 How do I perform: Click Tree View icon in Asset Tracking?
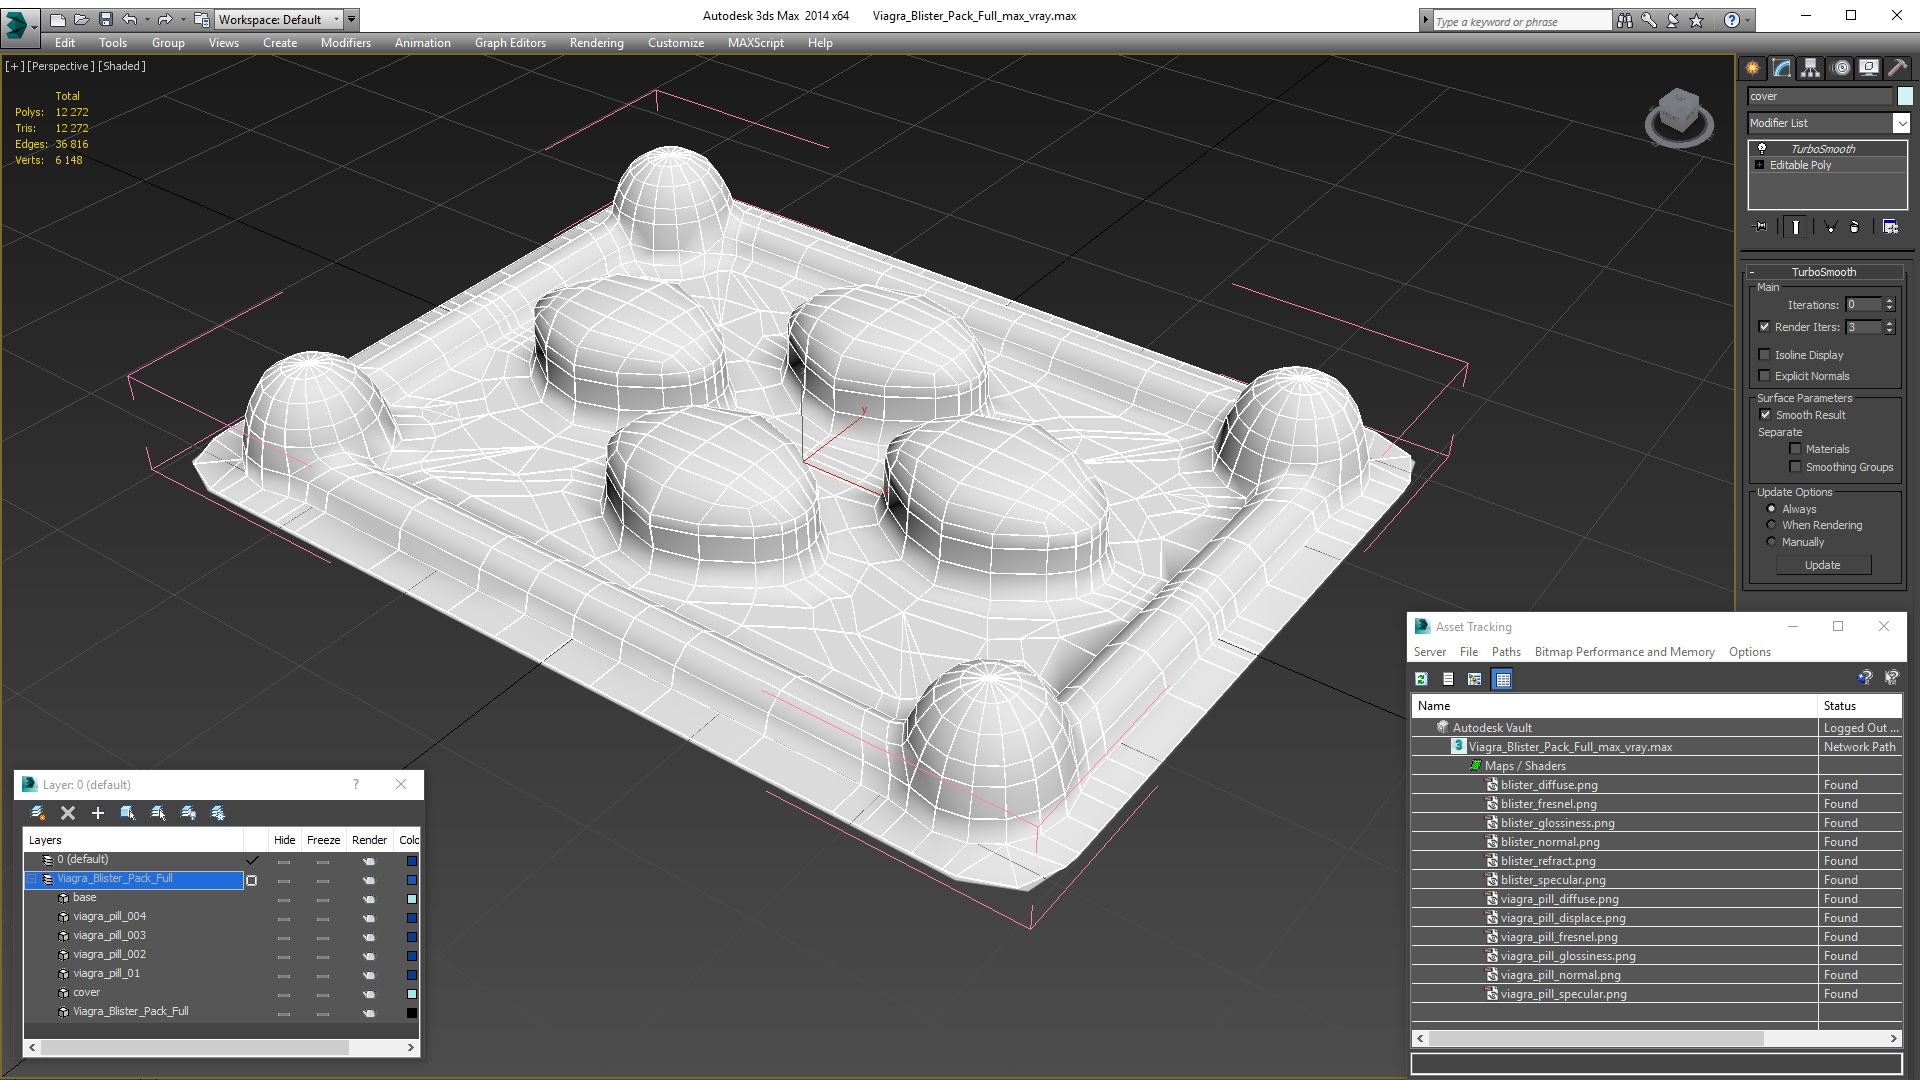point(1474,679)
